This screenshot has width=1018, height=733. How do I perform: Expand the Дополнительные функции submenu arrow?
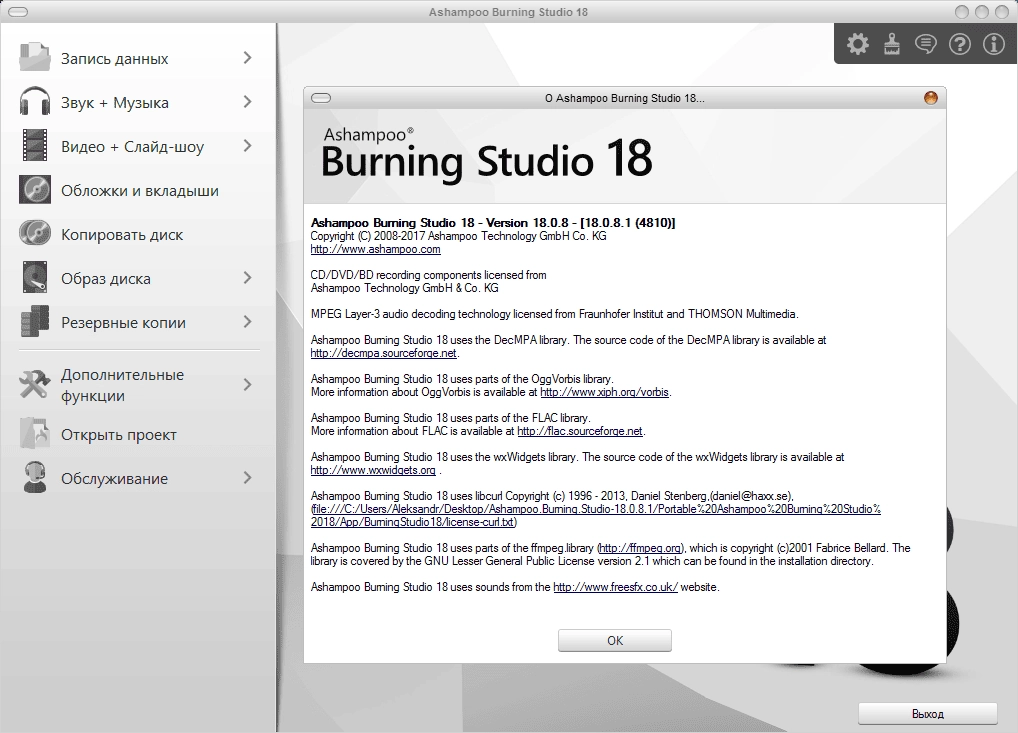pos(247,384)
